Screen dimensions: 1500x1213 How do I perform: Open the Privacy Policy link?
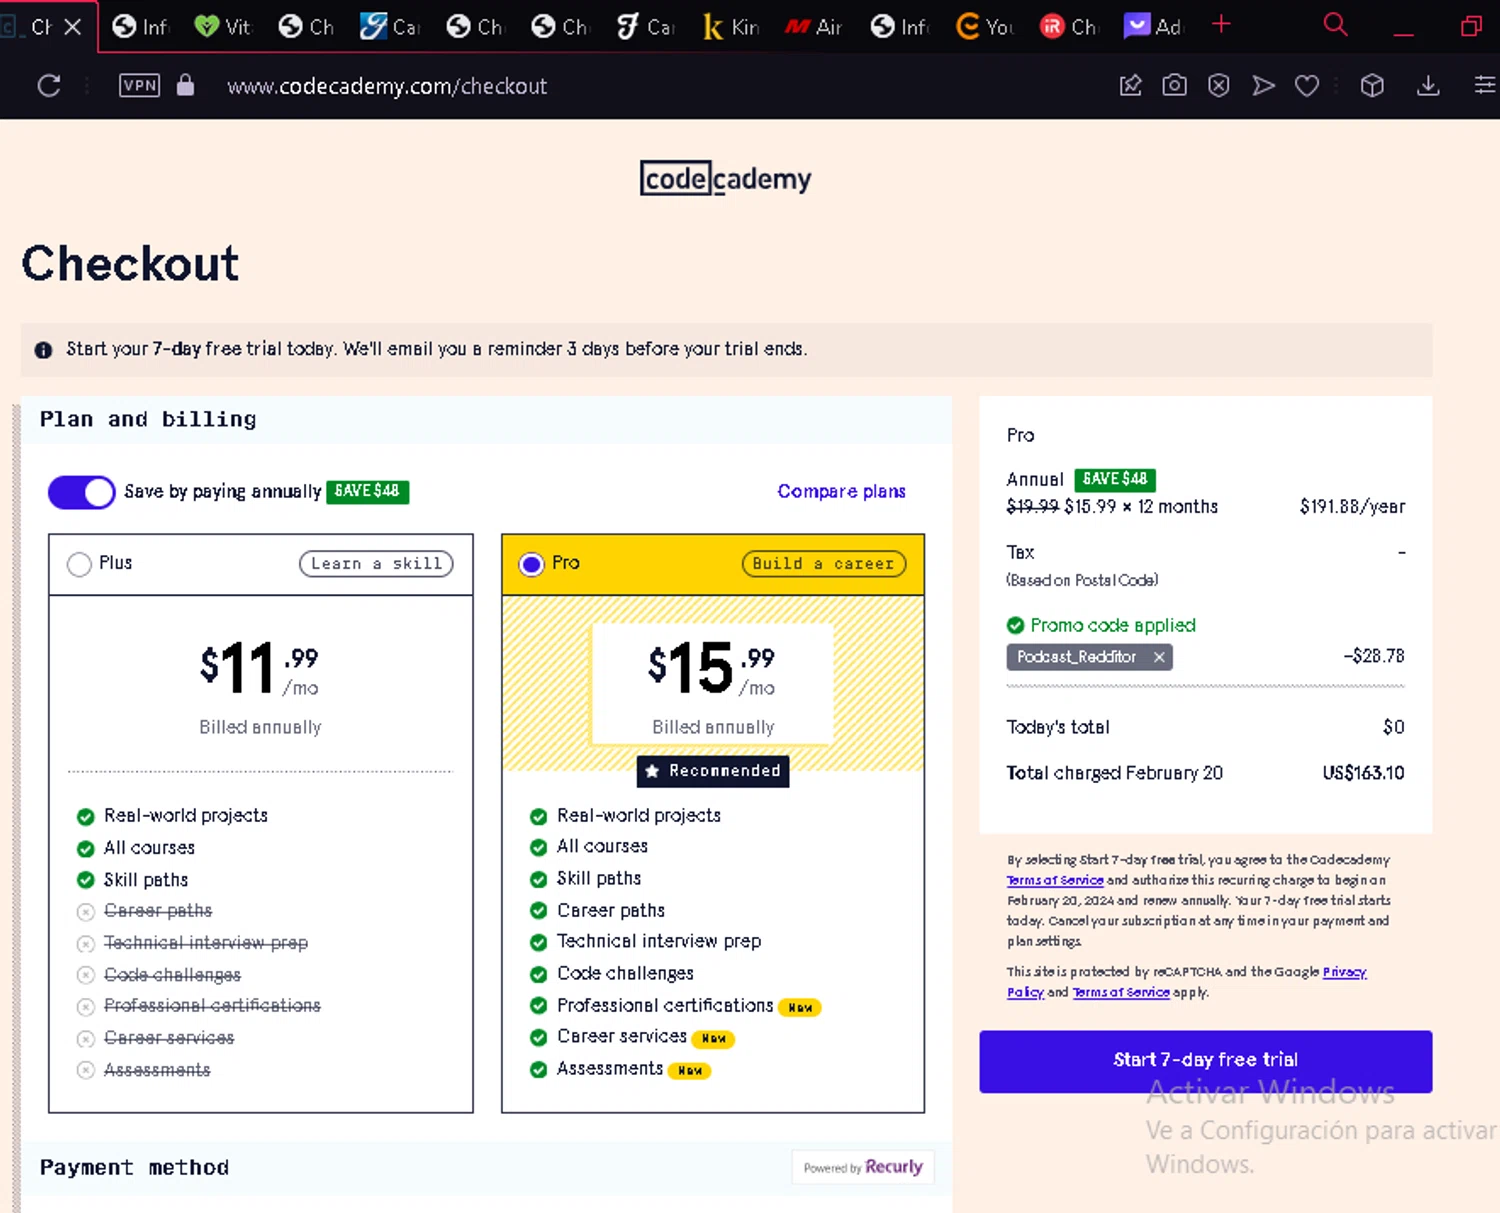click(x=1345, y=972)
